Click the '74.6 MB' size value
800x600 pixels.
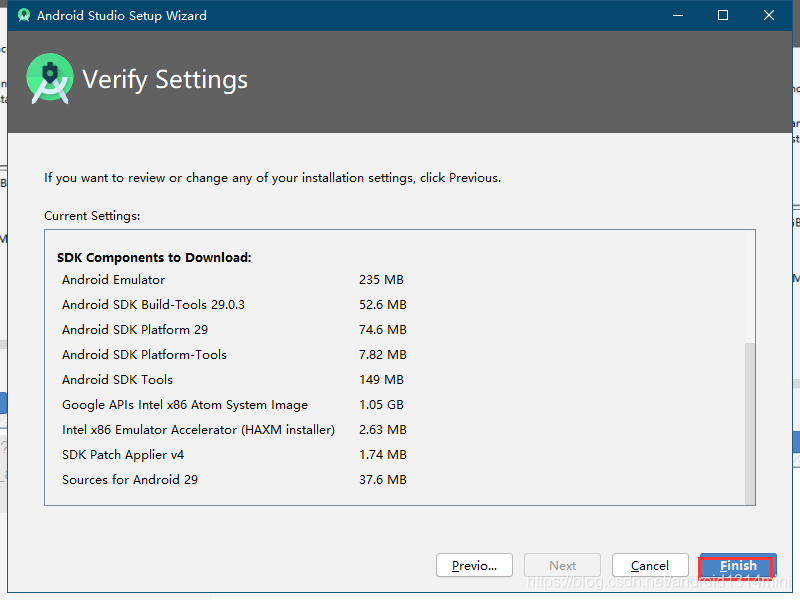click(383, 330)
